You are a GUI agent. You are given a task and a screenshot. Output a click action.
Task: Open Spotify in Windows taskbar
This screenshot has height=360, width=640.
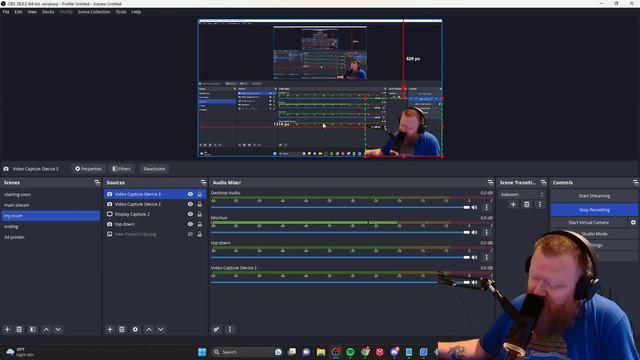(x=350, y=352)
